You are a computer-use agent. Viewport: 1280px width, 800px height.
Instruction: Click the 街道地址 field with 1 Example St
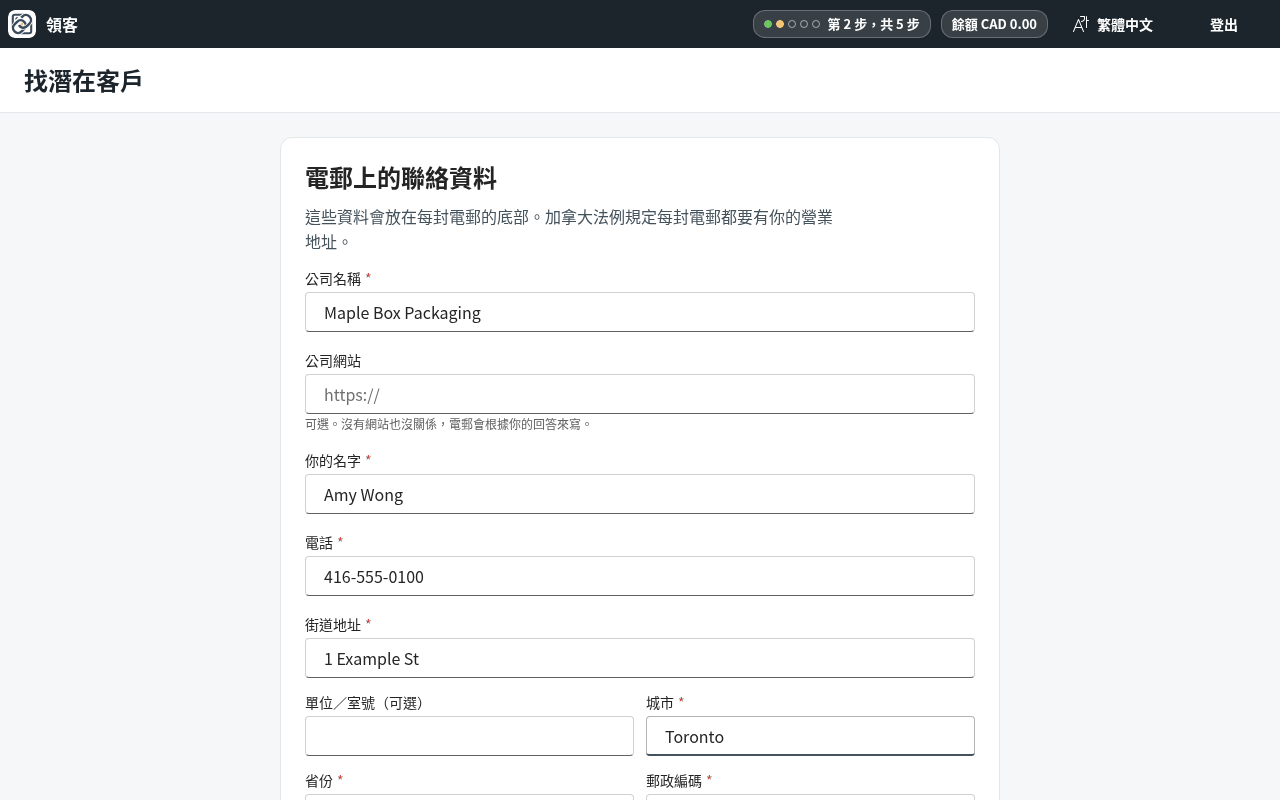pos(640,658)
